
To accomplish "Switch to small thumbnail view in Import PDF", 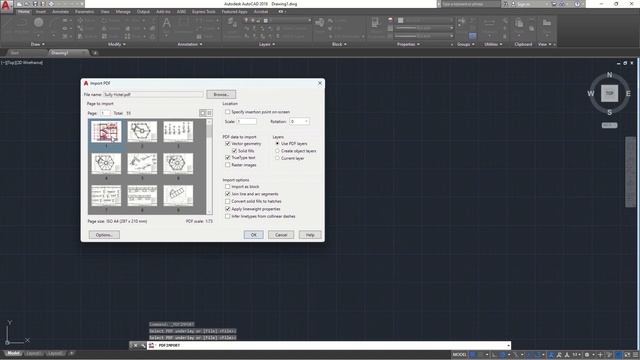I will point(209,113).
